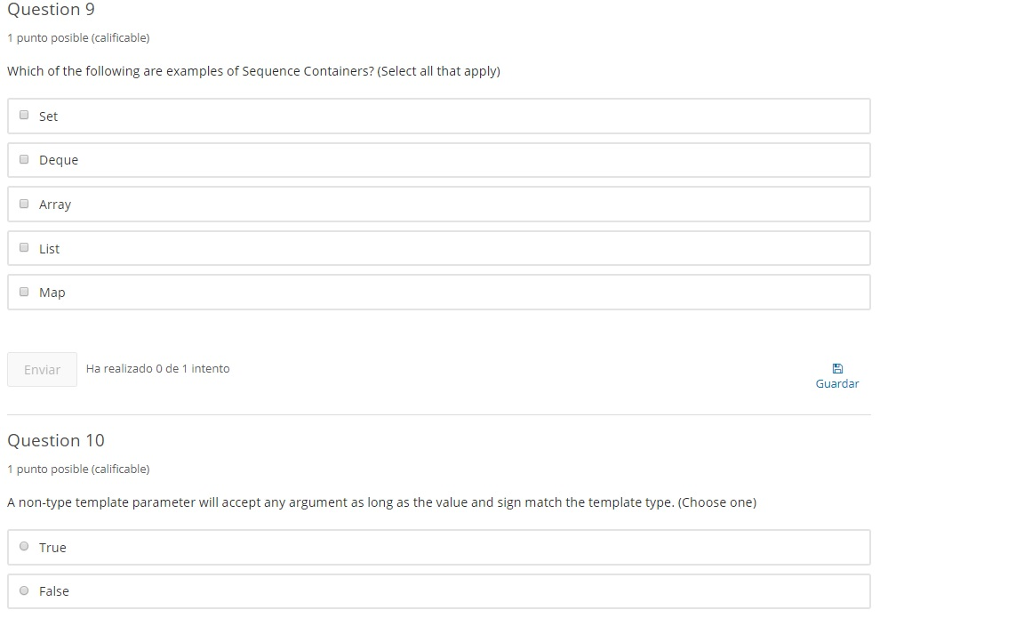Enable the List checkbox
The height and width of the screenshot is (634, 1024).
coord(24,248)
